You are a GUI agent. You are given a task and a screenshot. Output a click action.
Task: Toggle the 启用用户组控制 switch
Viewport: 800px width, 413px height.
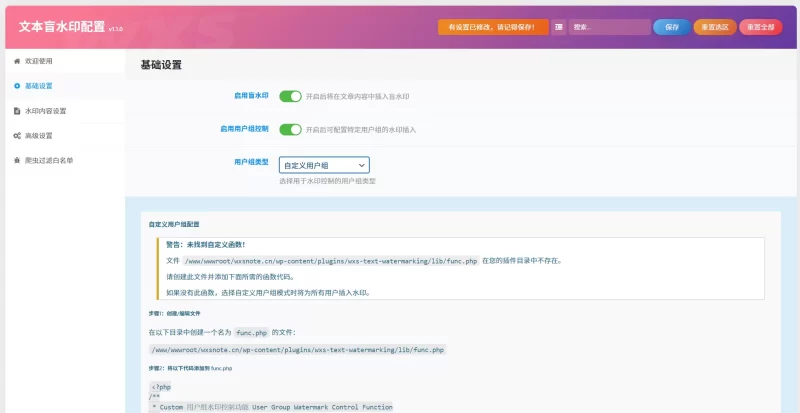pos(290,130)
